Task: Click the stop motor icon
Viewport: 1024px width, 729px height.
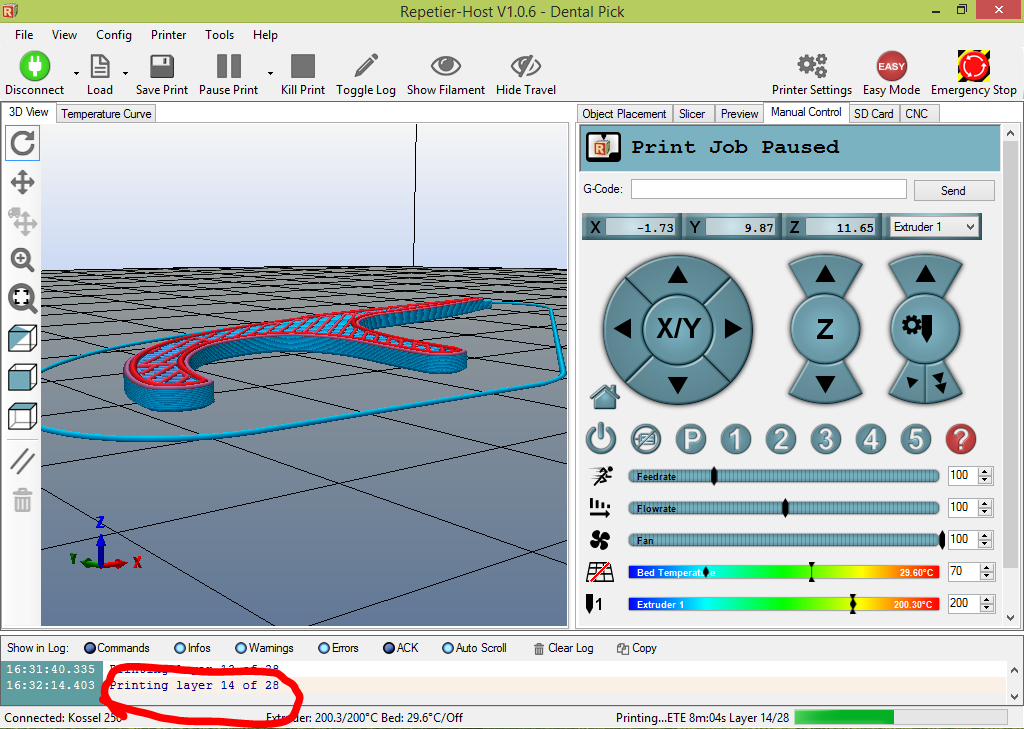Action: tap(646, 439)
